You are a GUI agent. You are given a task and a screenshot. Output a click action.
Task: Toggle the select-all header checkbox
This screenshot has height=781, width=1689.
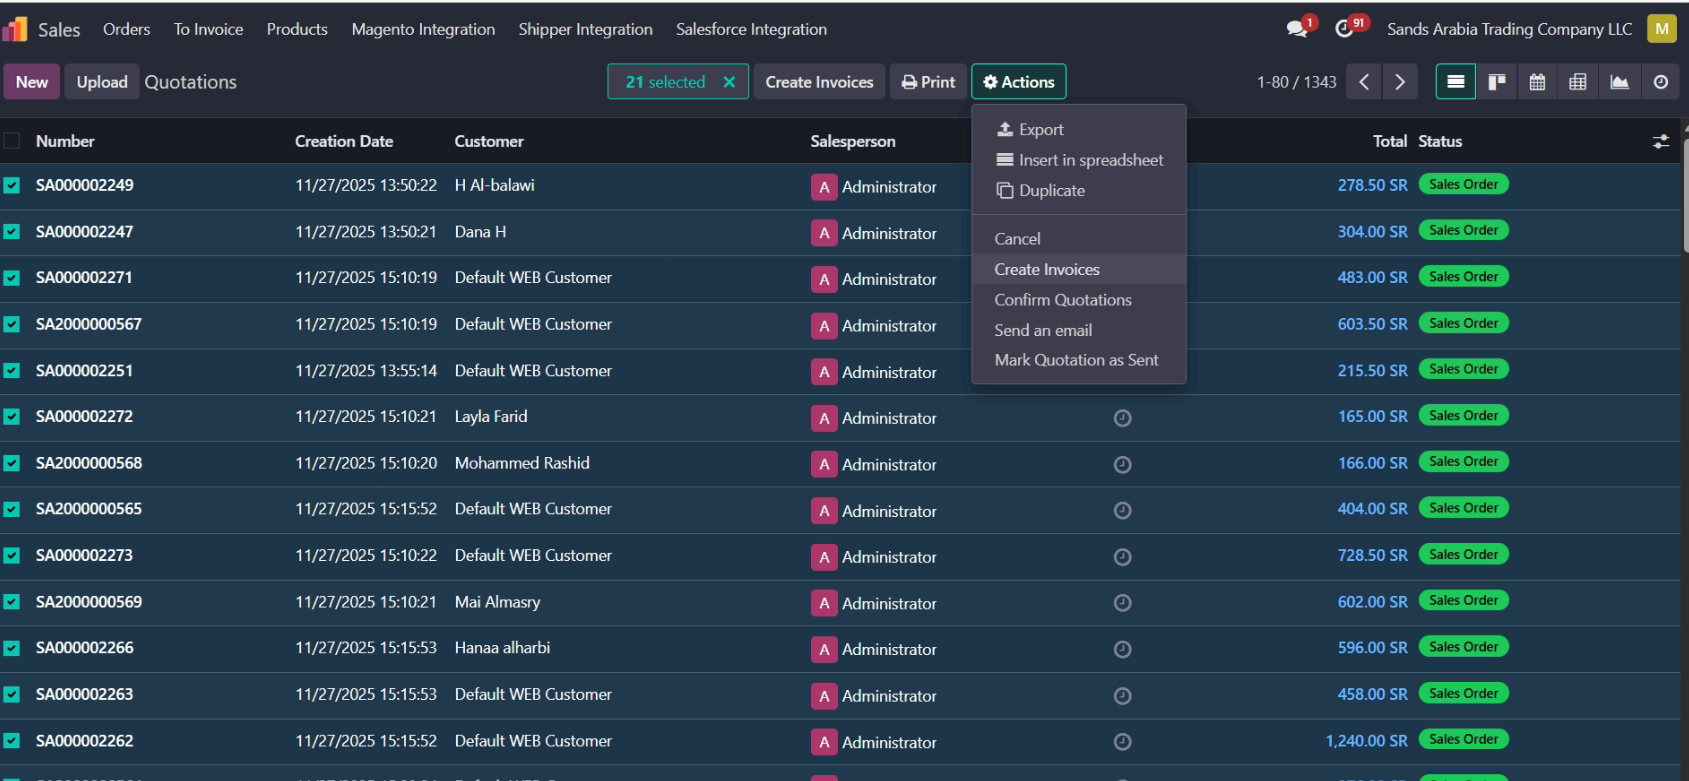pyautogui.click(x=12, y=141)
